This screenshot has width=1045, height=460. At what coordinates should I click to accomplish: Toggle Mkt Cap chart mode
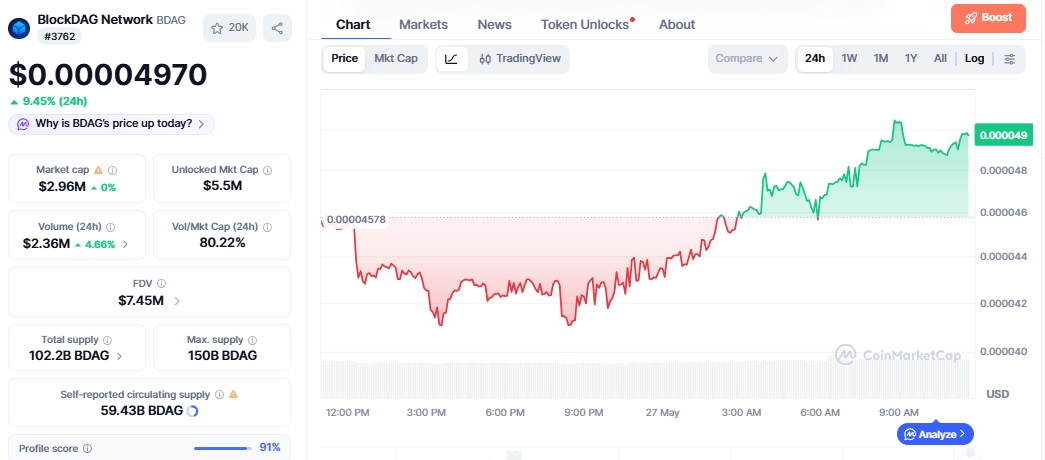[x=396, y=59]
